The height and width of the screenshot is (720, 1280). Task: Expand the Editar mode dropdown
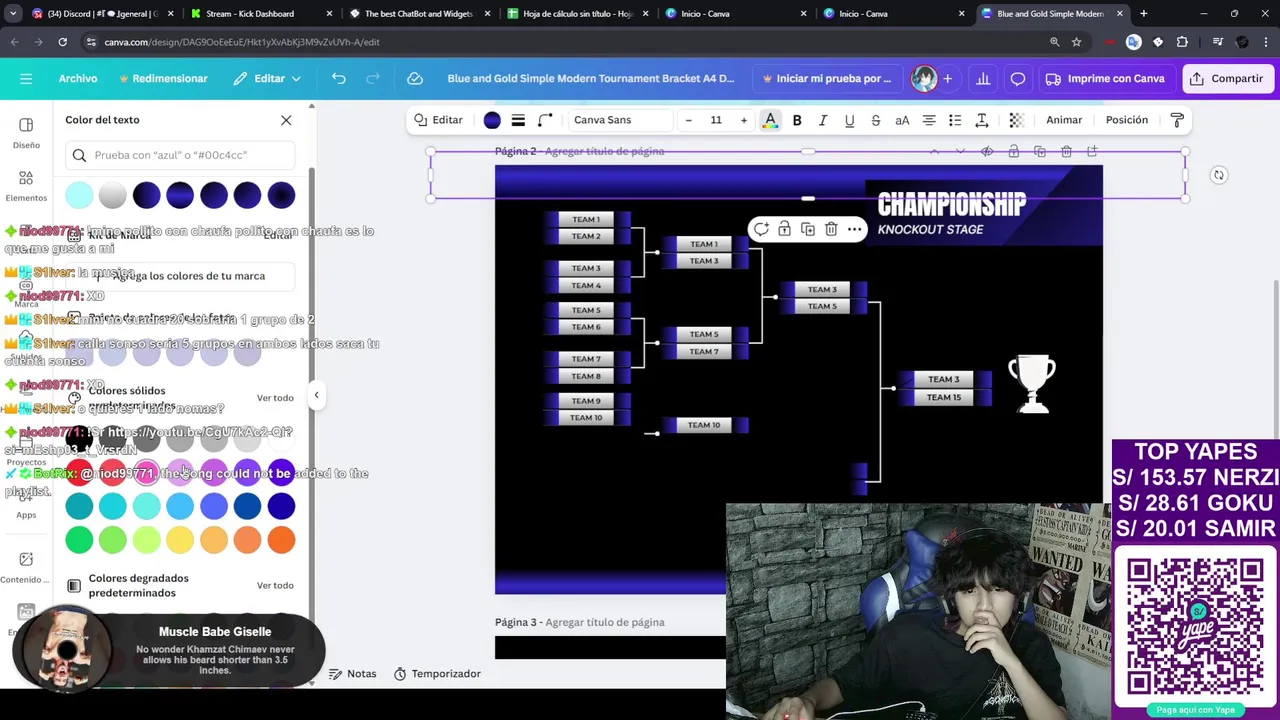(267, 78)
